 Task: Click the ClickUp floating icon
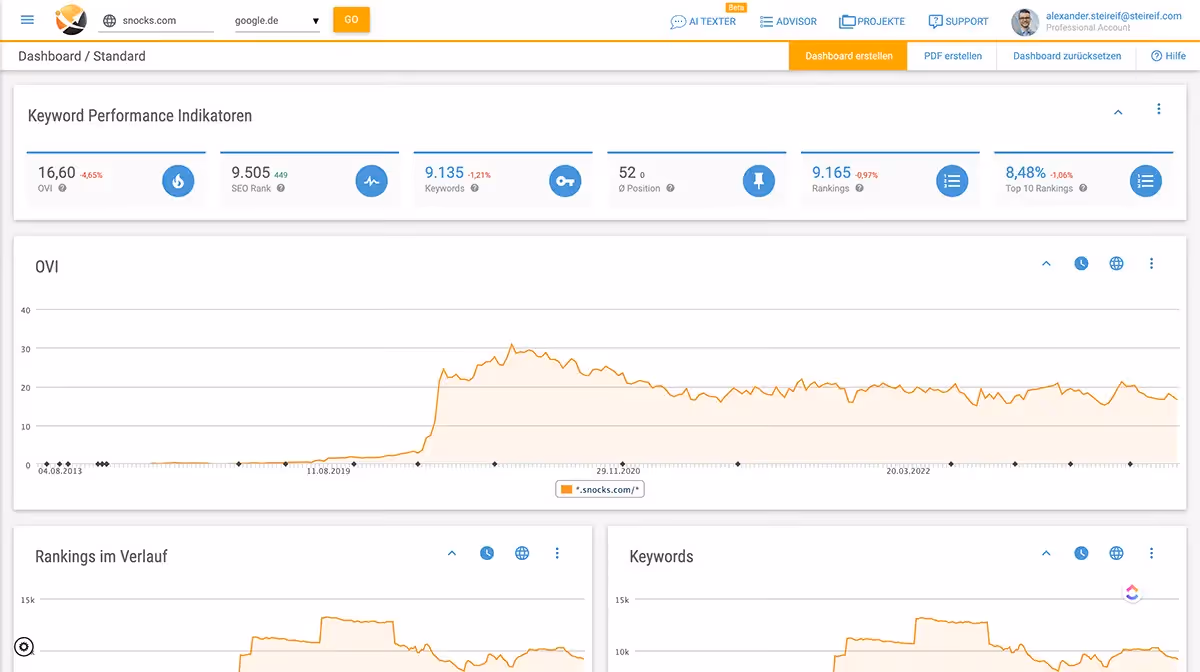pos(1132,592)
